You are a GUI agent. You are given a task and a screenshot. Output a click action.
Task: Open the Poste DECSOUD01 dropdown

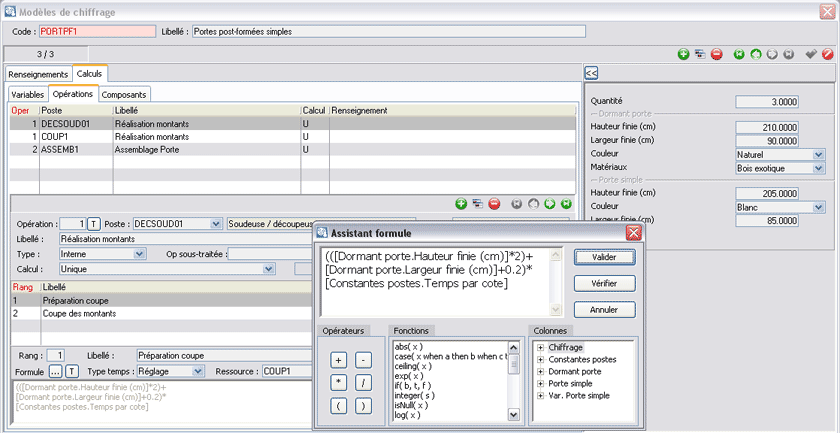[x=216, y=223]
